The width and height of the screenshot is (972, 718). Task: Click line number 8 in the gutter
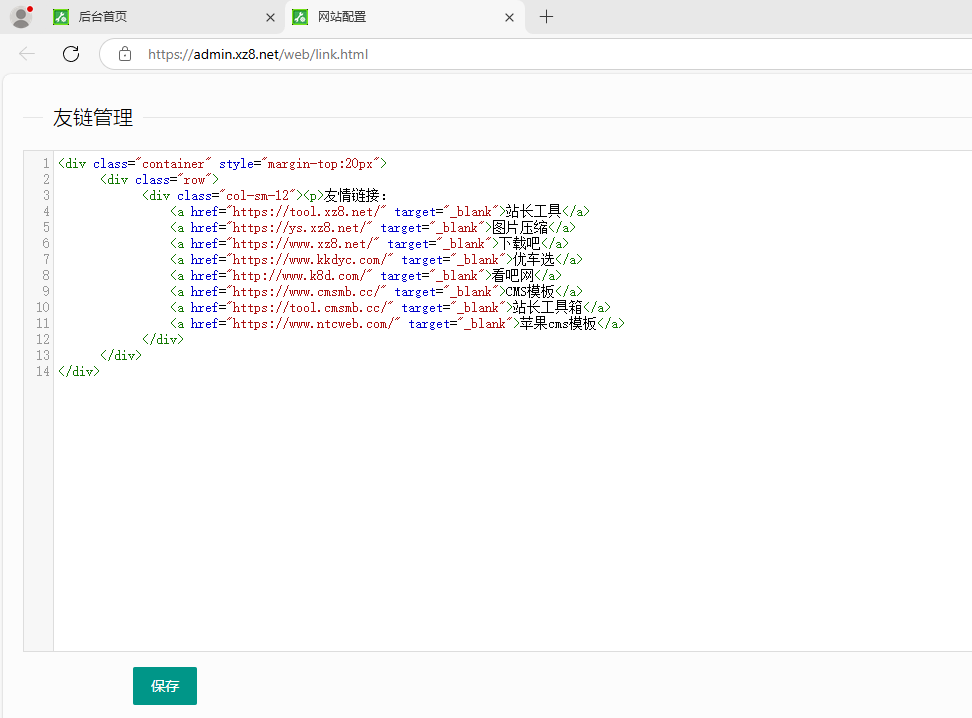(x=46, y=276)
